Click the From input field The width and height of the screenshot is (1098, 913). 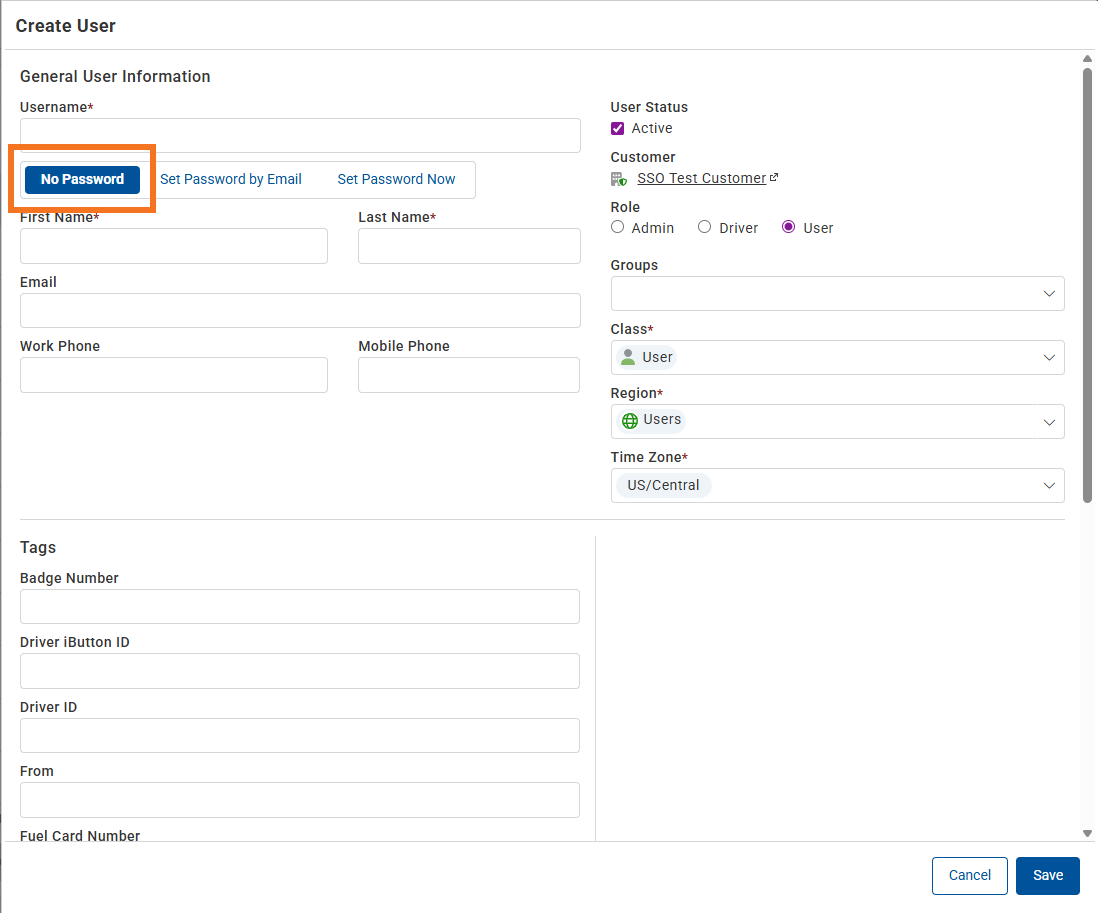[300, 800]
